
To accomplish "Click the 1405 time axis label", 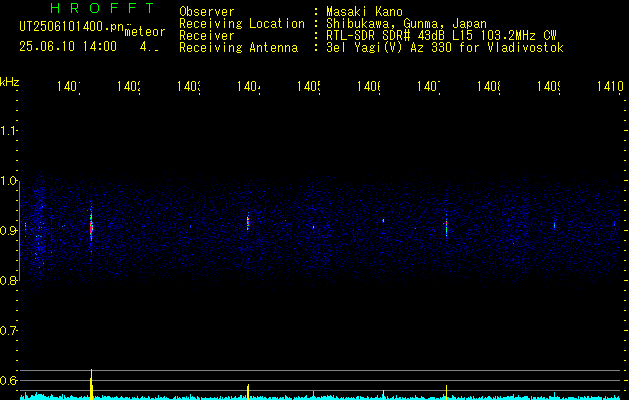I will (x=308, y=87).
